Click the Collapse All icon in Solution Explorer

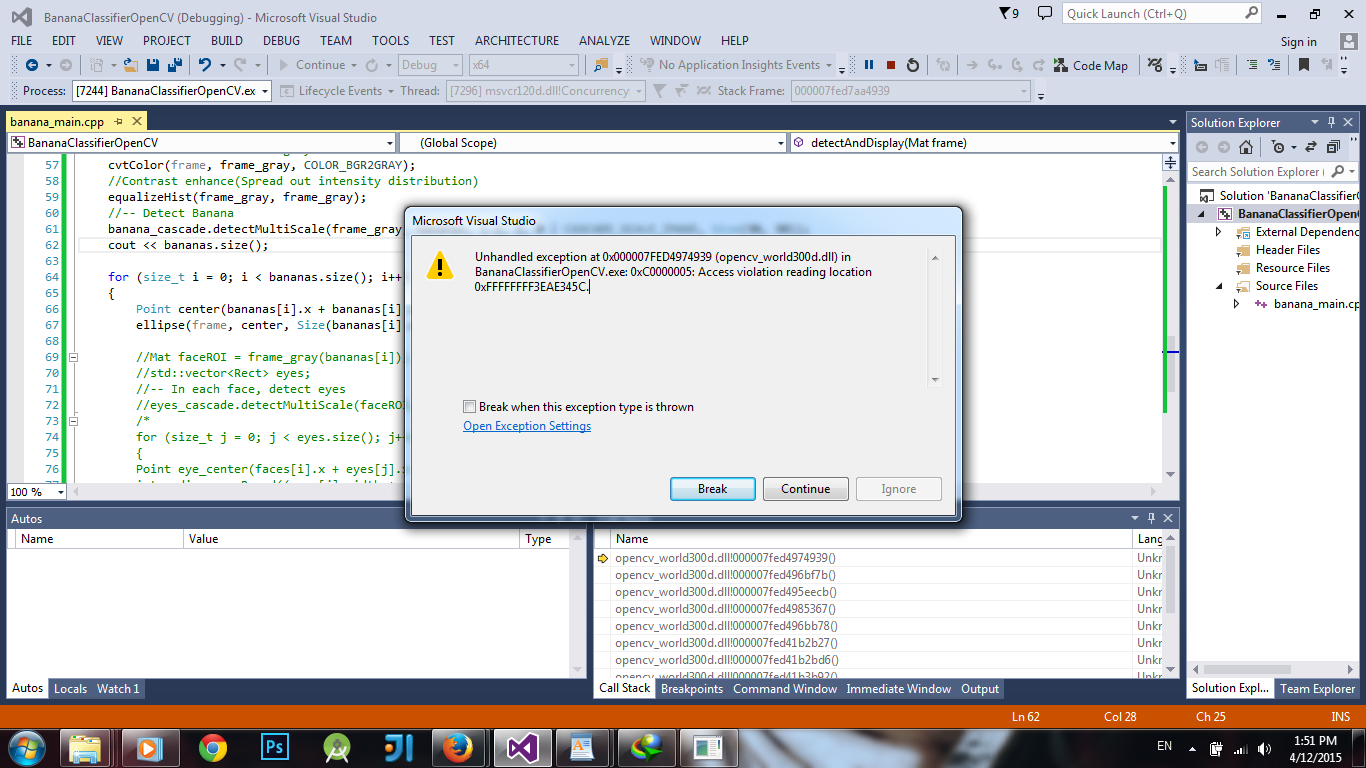pyautogui.click(x=1333, y=147)
